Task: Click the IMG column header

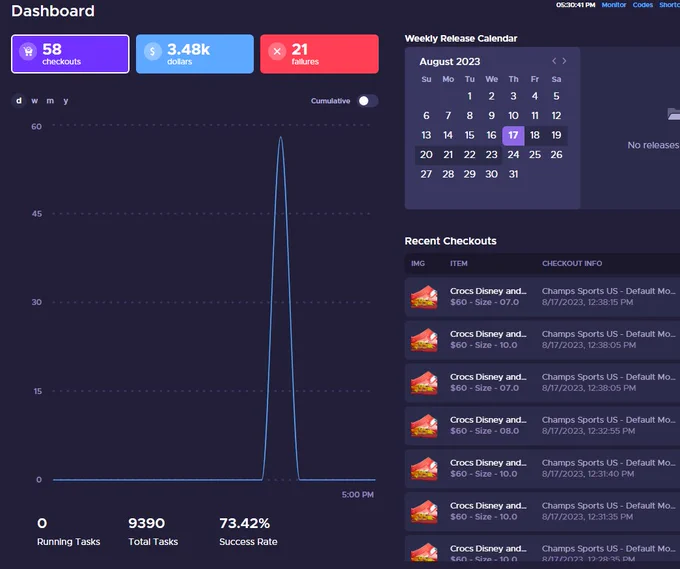Action: [418, 263]
